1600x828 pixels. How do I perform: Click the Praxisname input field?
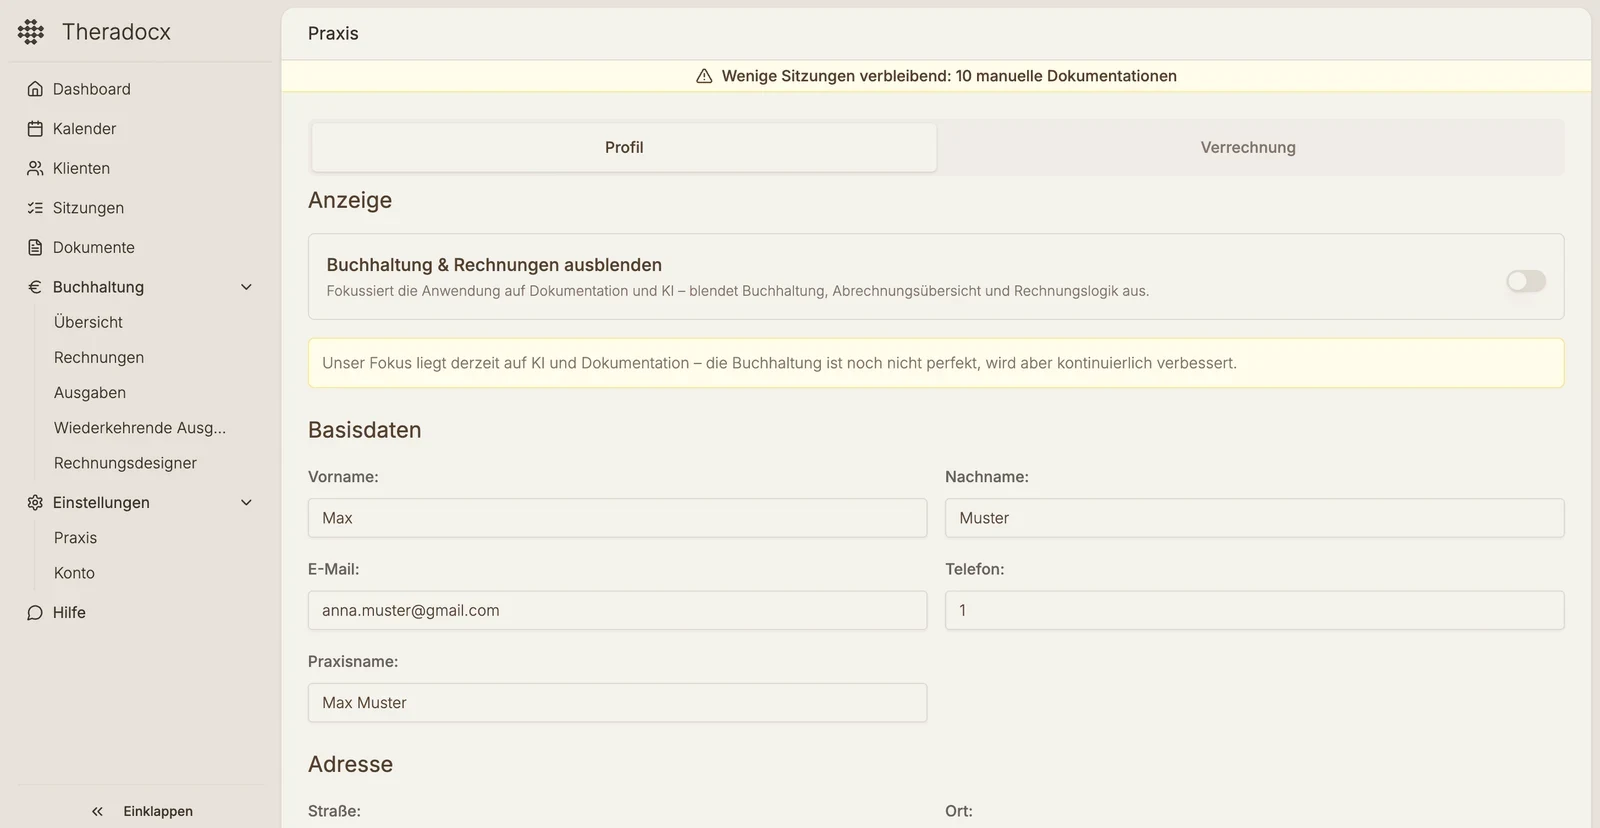tap(617, 702)
